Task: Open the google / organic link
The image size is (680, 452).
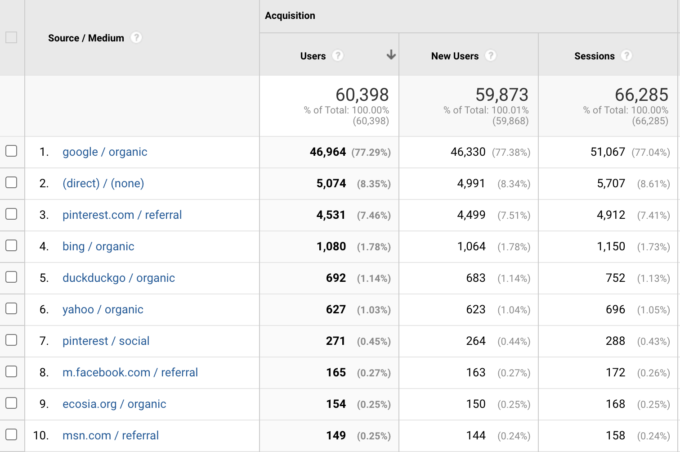Action: [x=105, y=152]
